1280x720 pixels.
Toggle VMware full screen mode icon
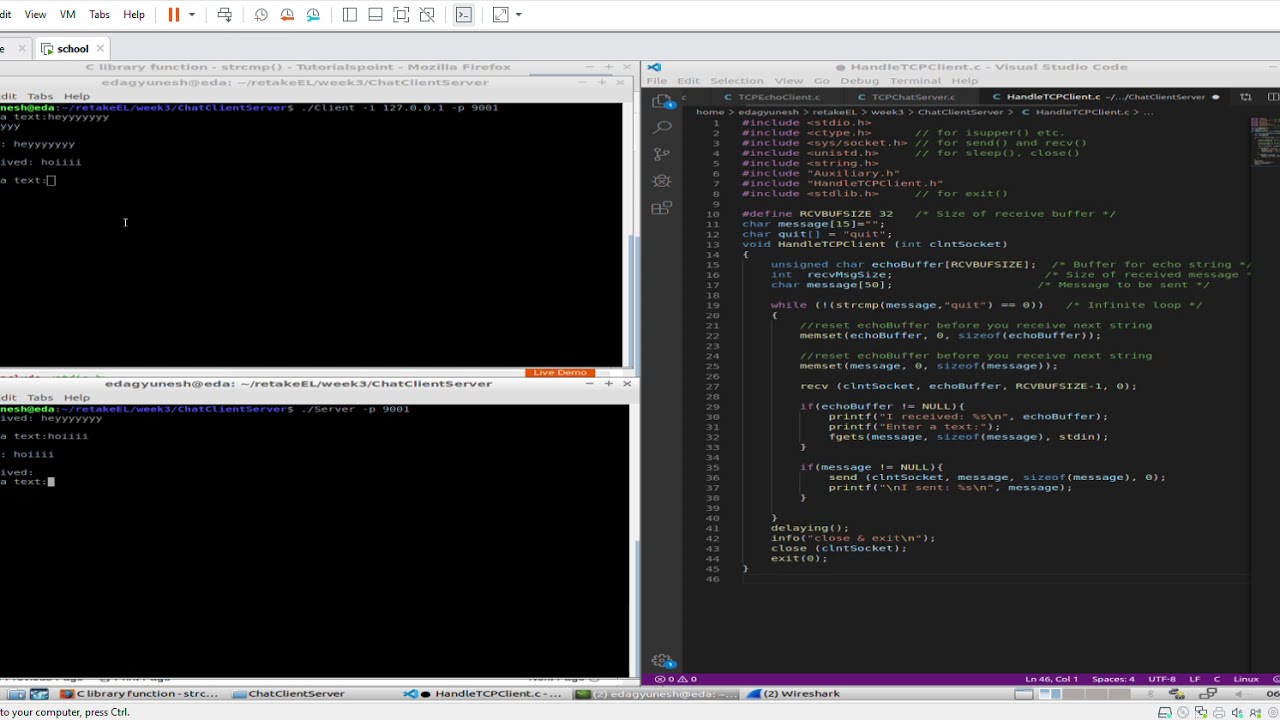[x=401, y=15]
